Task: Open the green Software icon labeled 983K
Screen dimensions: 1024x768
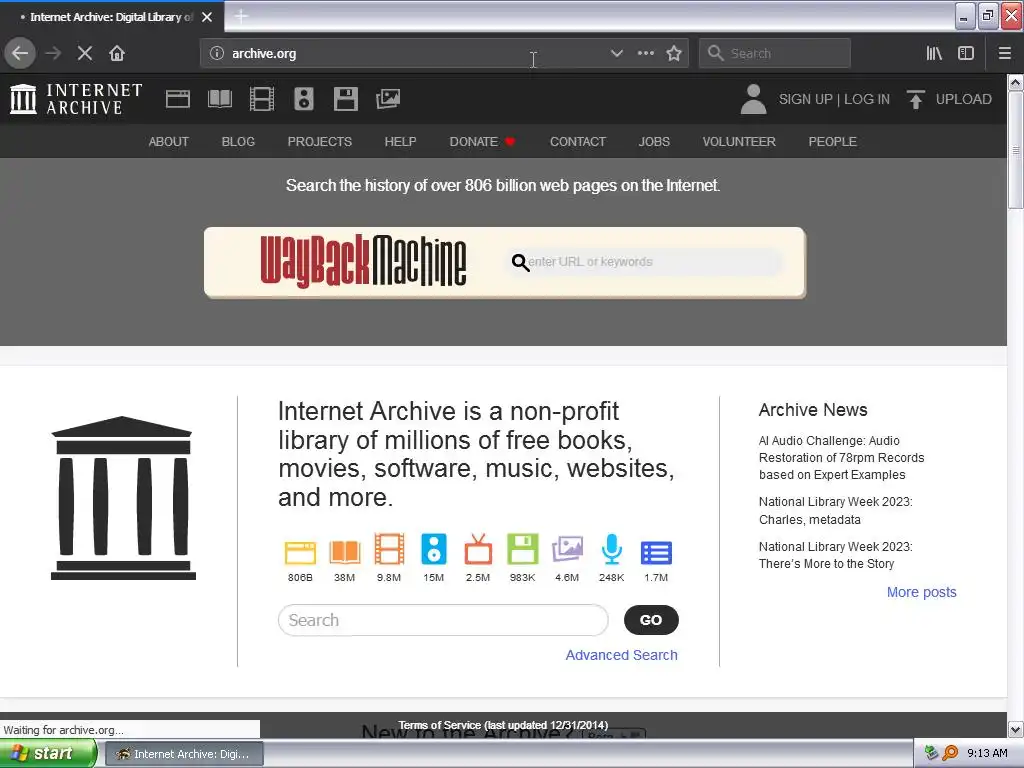Action: tap(522, 549)
